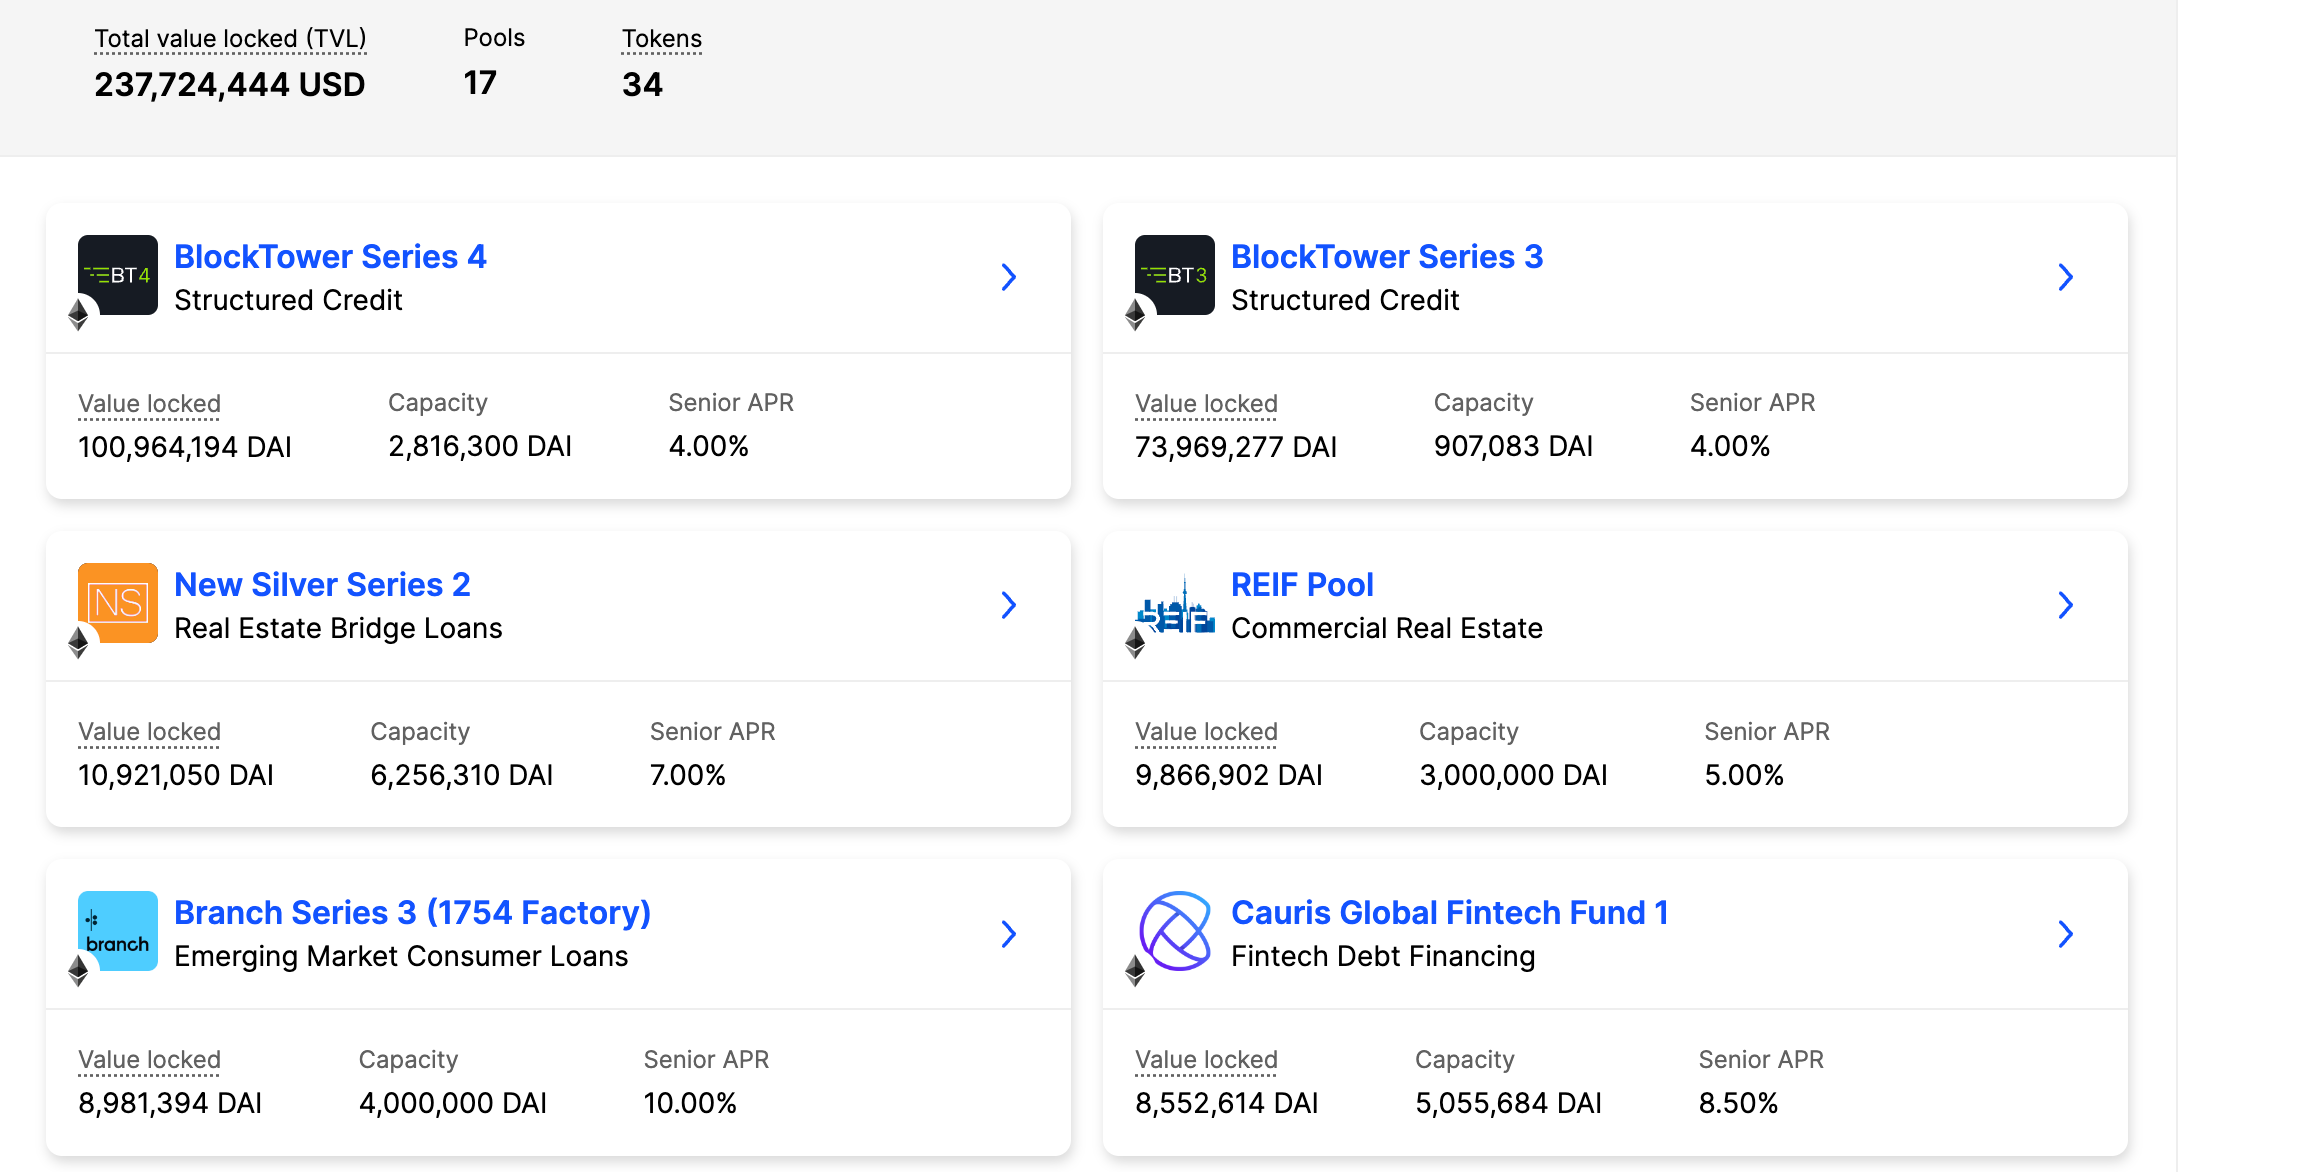Screen dimensions: 2318x1172
Task: Open the BlockTower Series 4 pool link
Action: [330, 257]
